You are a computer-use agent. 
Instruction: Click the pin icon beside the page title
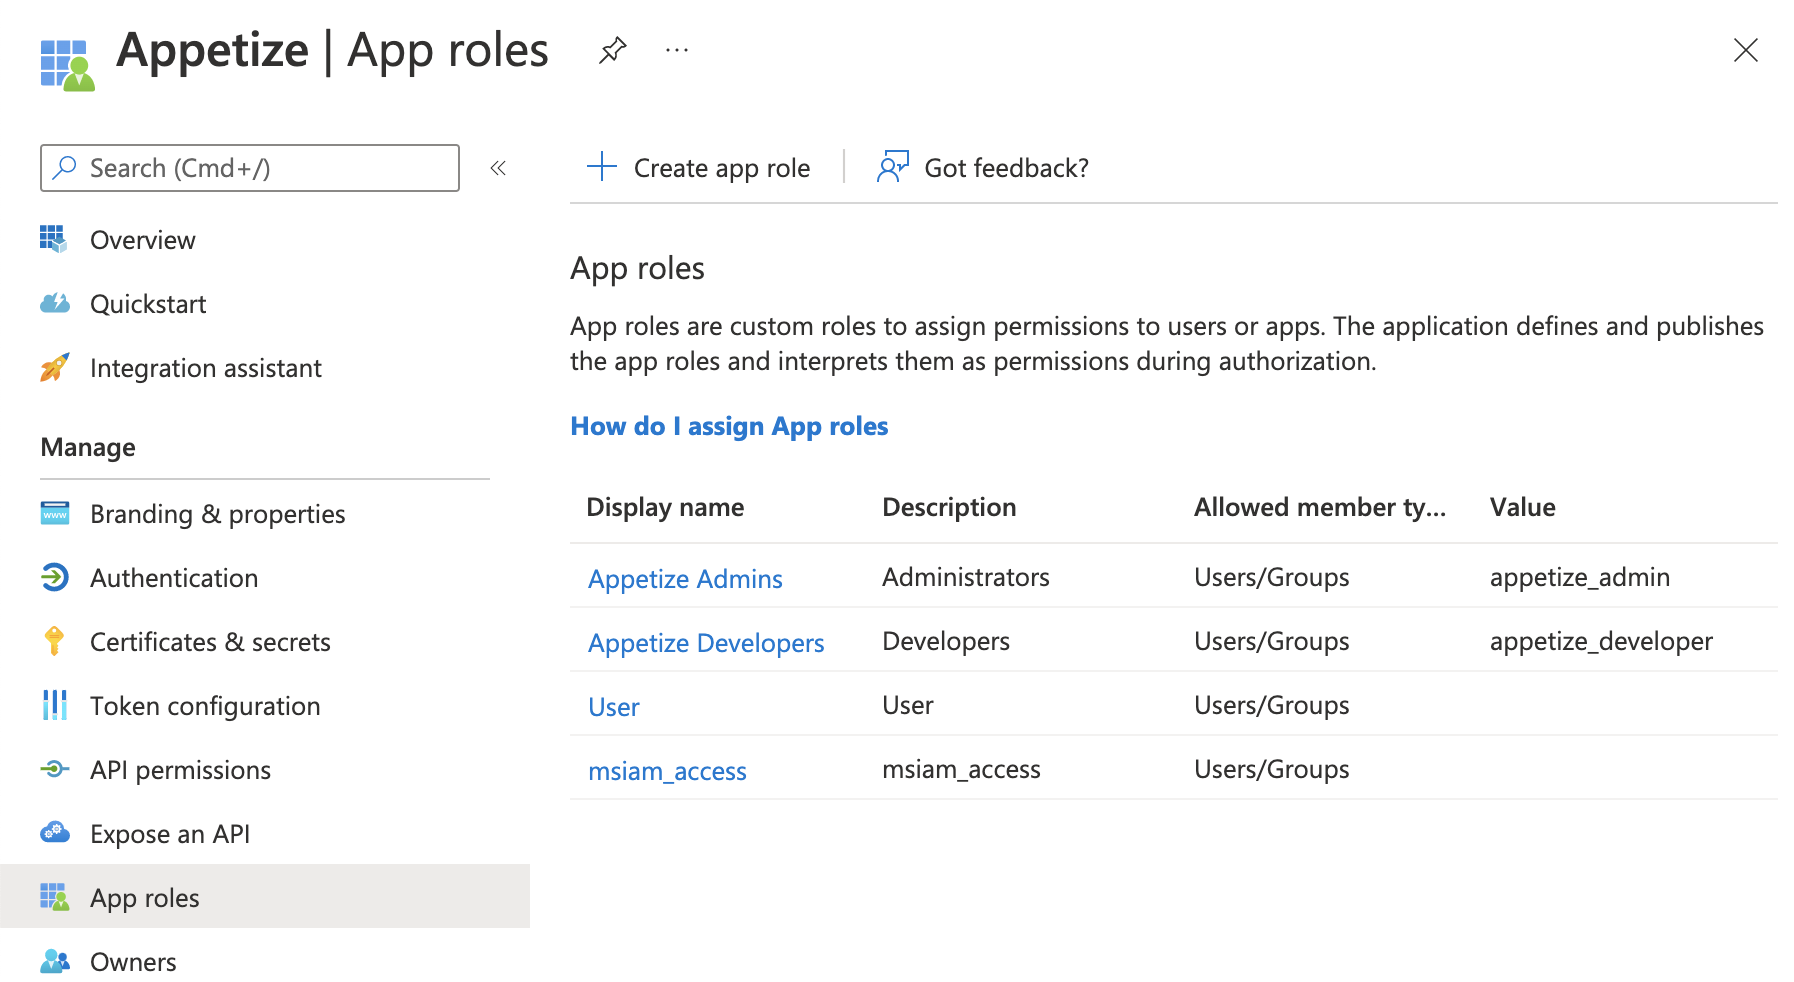pos(612,50)
